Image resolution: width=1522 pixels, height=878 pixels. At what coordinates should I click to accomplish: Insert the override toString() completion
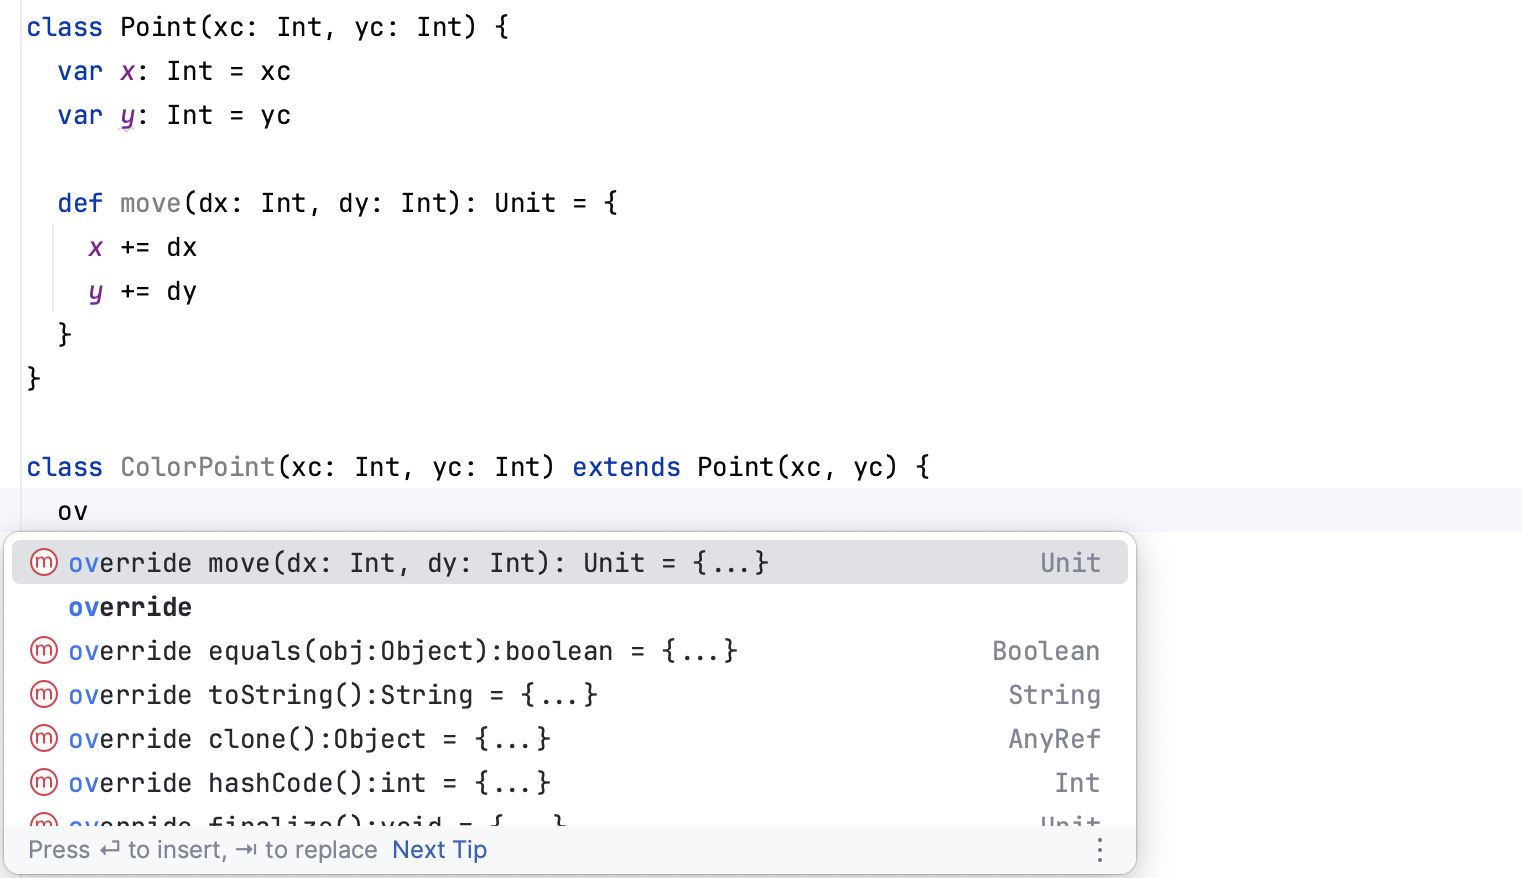(332, 695)
